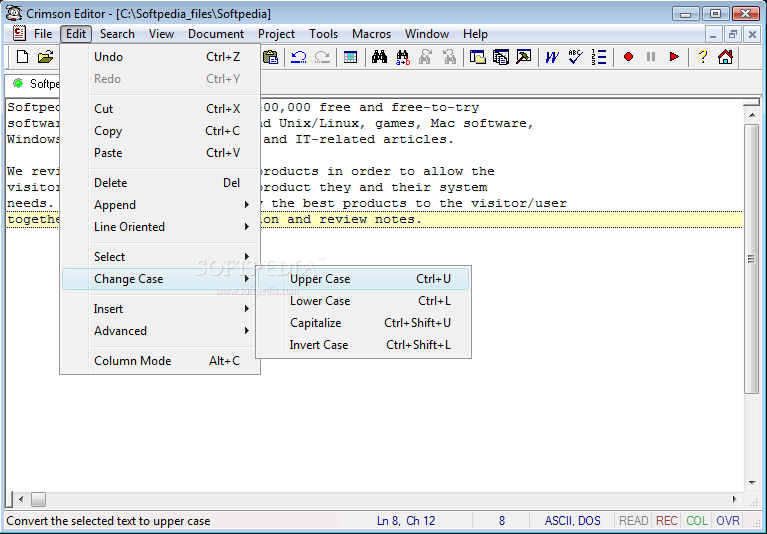Click the OVR indicator in the status bar

(x=728, y=521)
